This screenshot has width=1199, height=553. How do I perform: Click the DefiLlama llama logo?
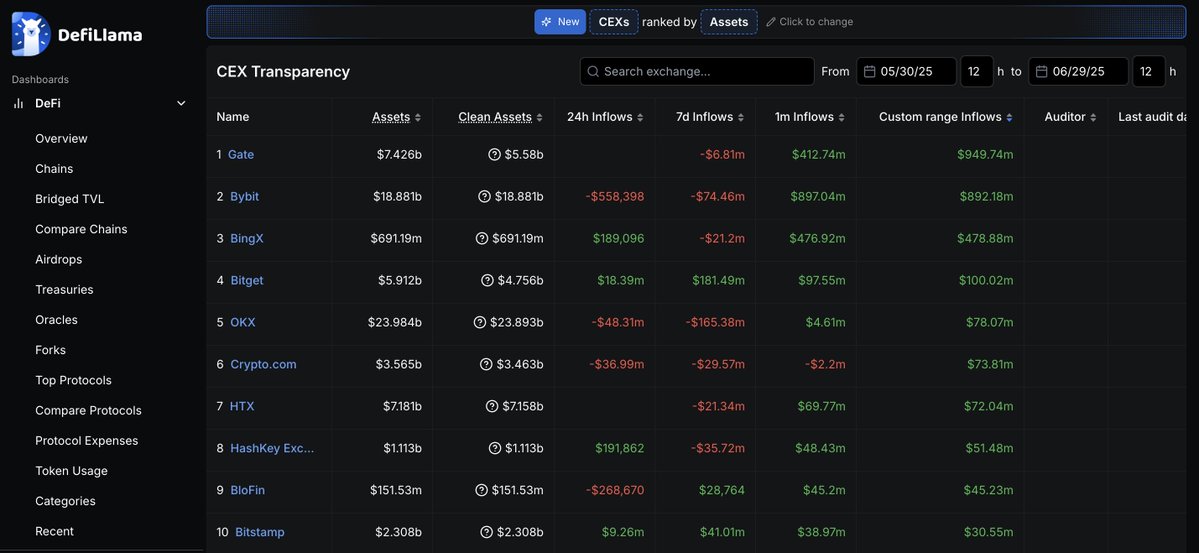[31, 34]
